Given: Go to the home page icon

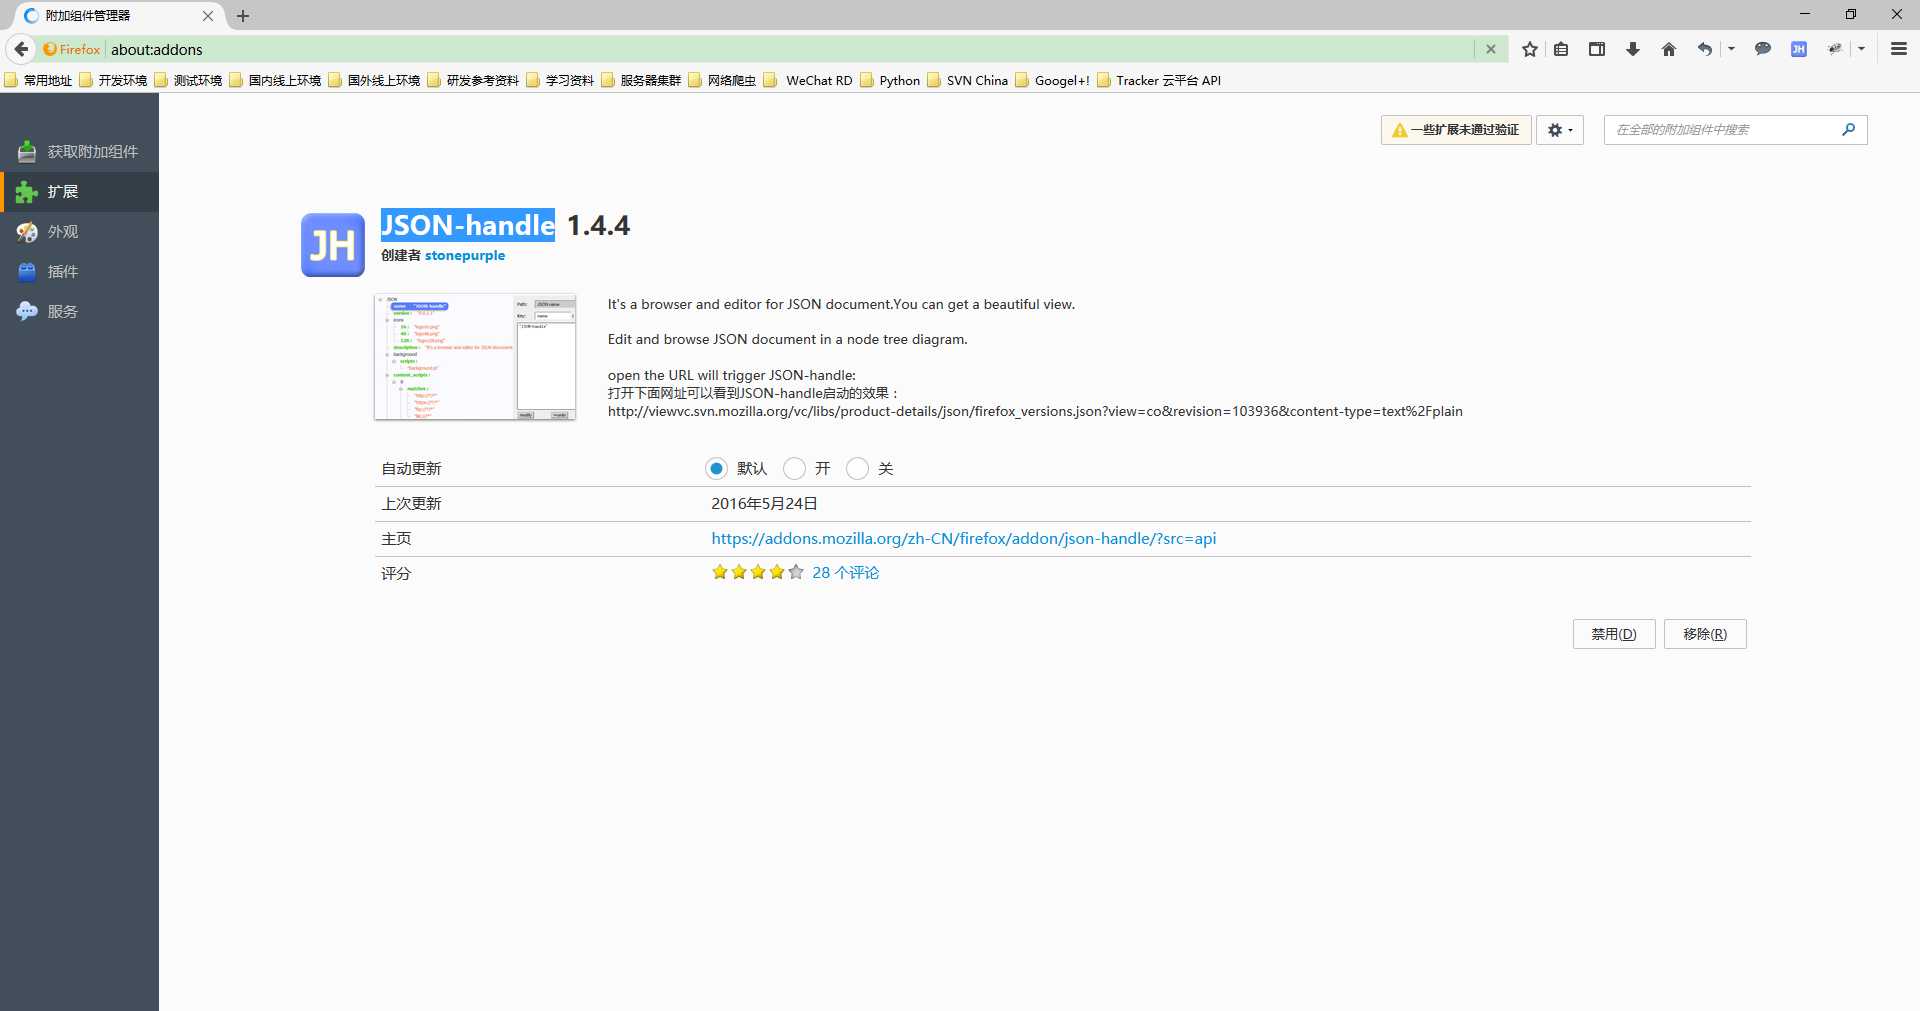Looking at the screenshot, I should (x=1669, y=49).
